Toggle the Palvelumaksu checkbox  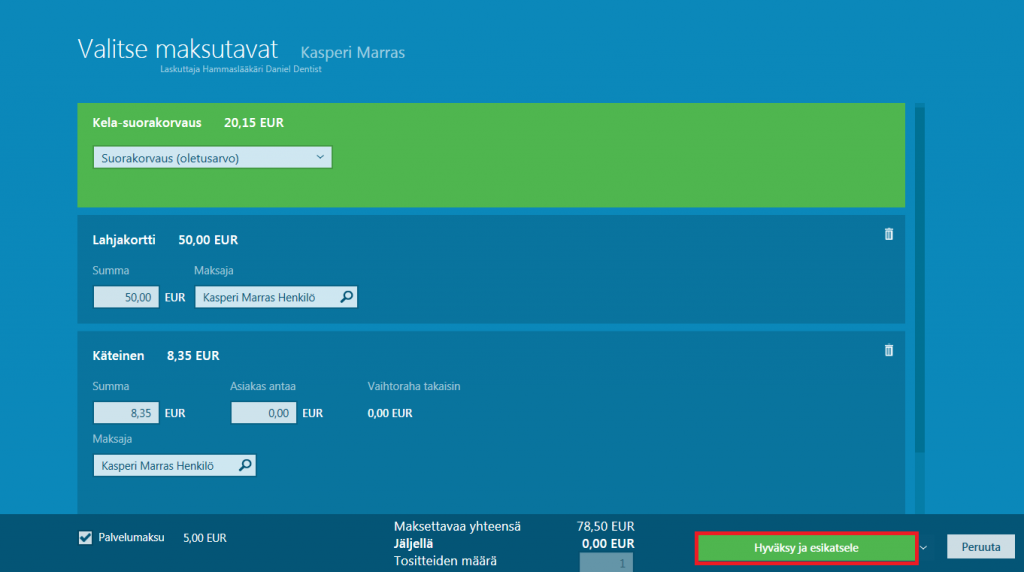pyautogui.click(x=86, y=537)
